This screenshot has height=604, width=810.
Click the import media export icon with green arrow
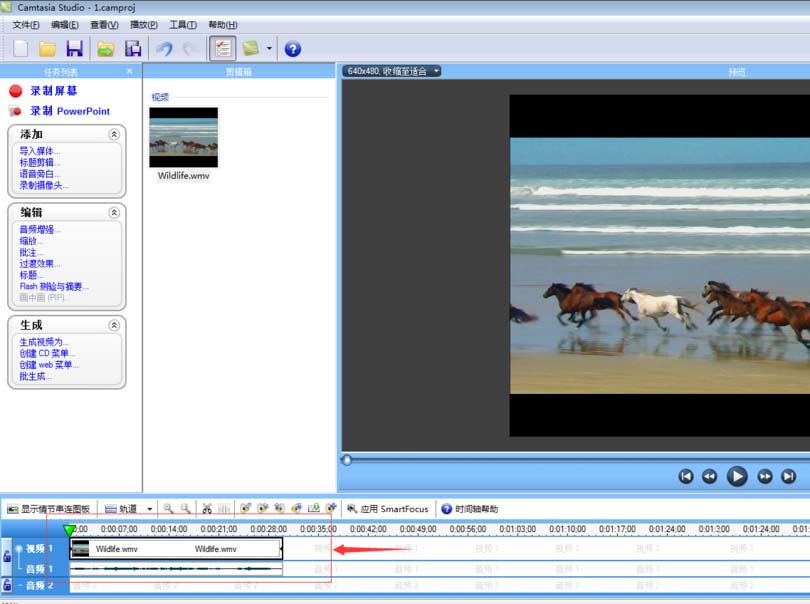(x=104, y=47)
